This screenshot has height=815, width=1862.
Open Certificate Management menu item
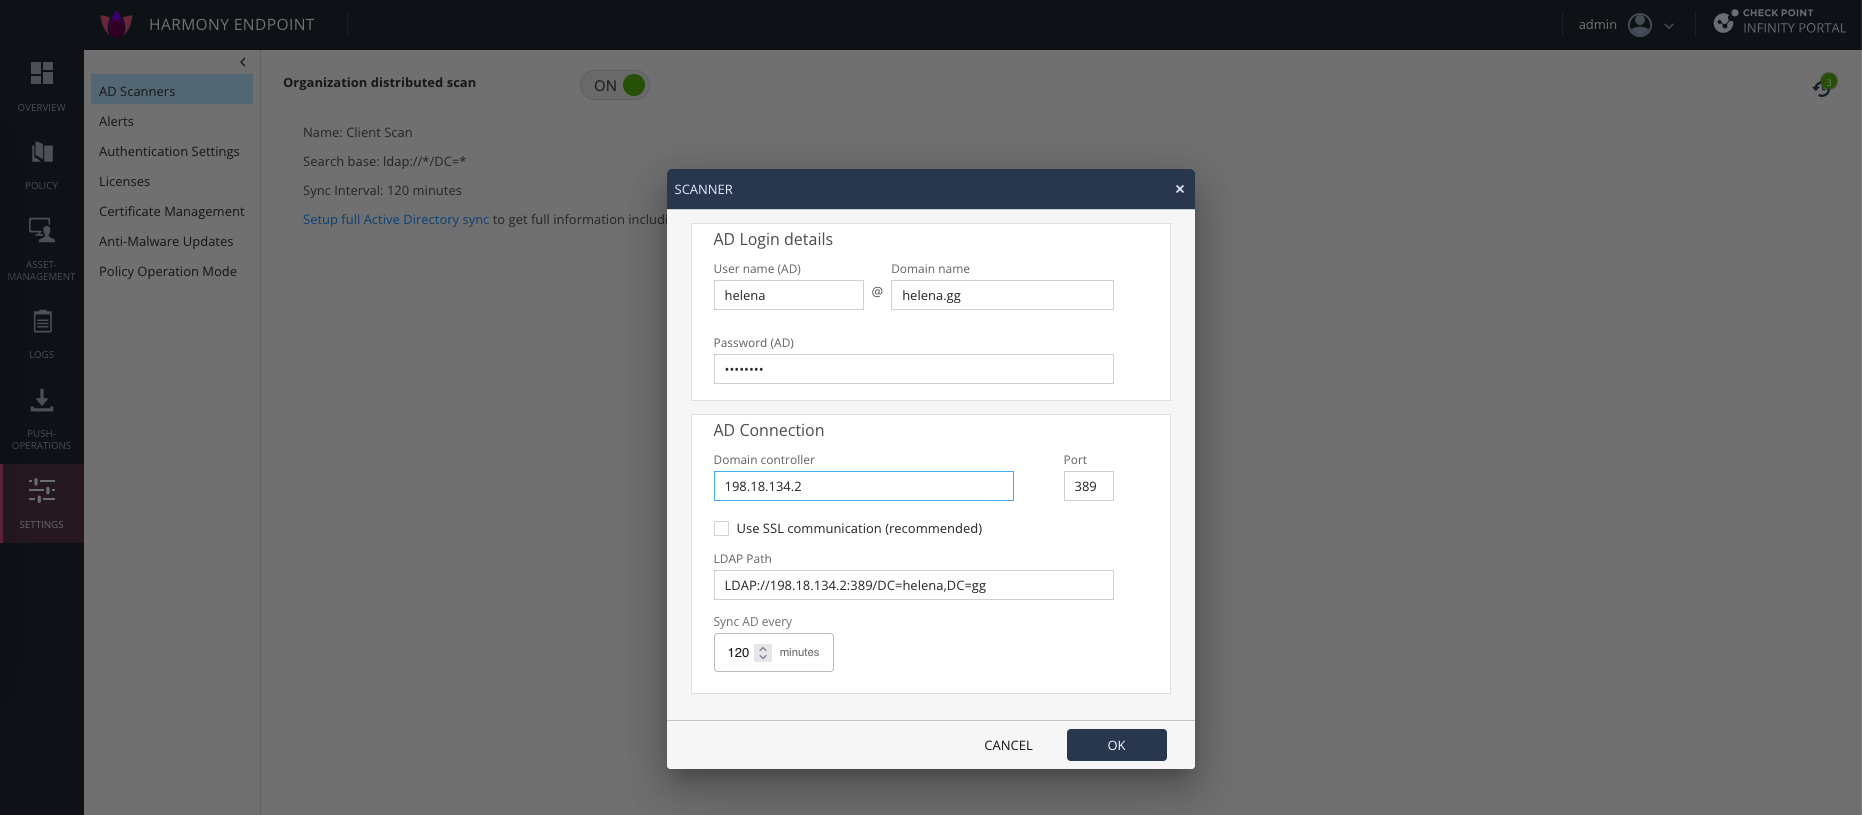point(171,211)
